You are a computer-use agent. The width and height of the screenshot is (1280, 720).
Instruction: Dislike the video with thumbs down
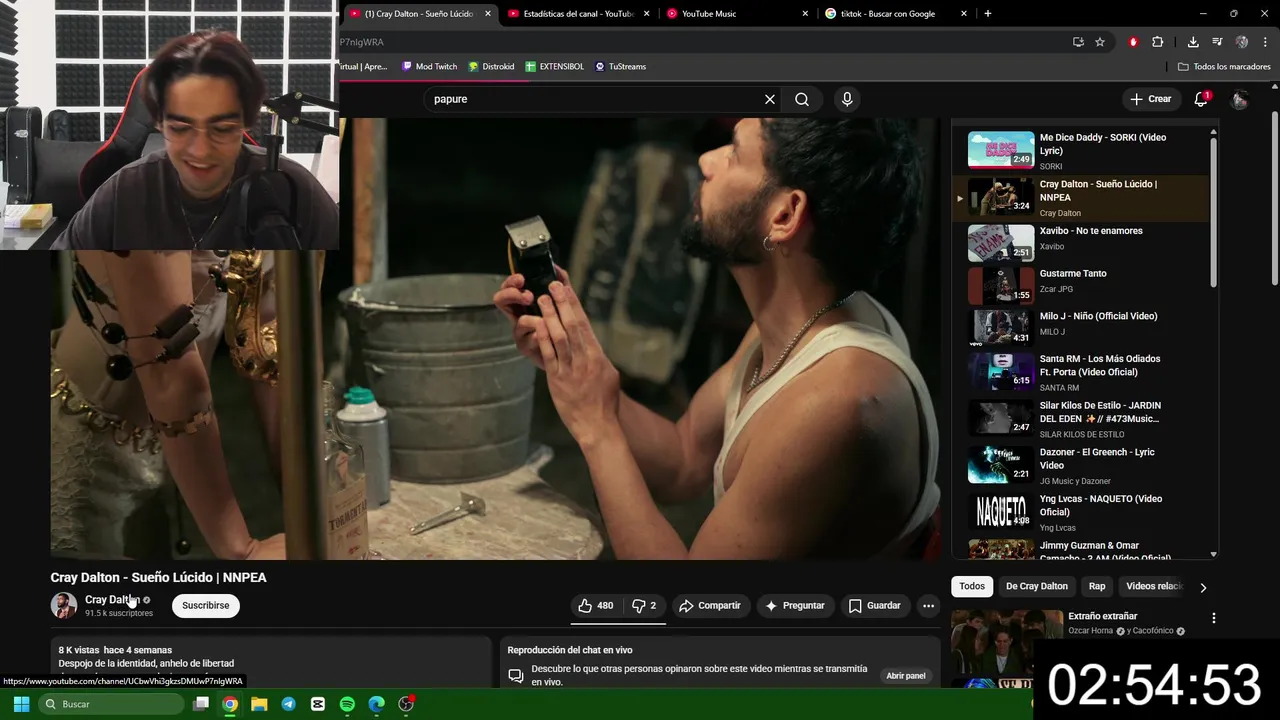[644, 605]
